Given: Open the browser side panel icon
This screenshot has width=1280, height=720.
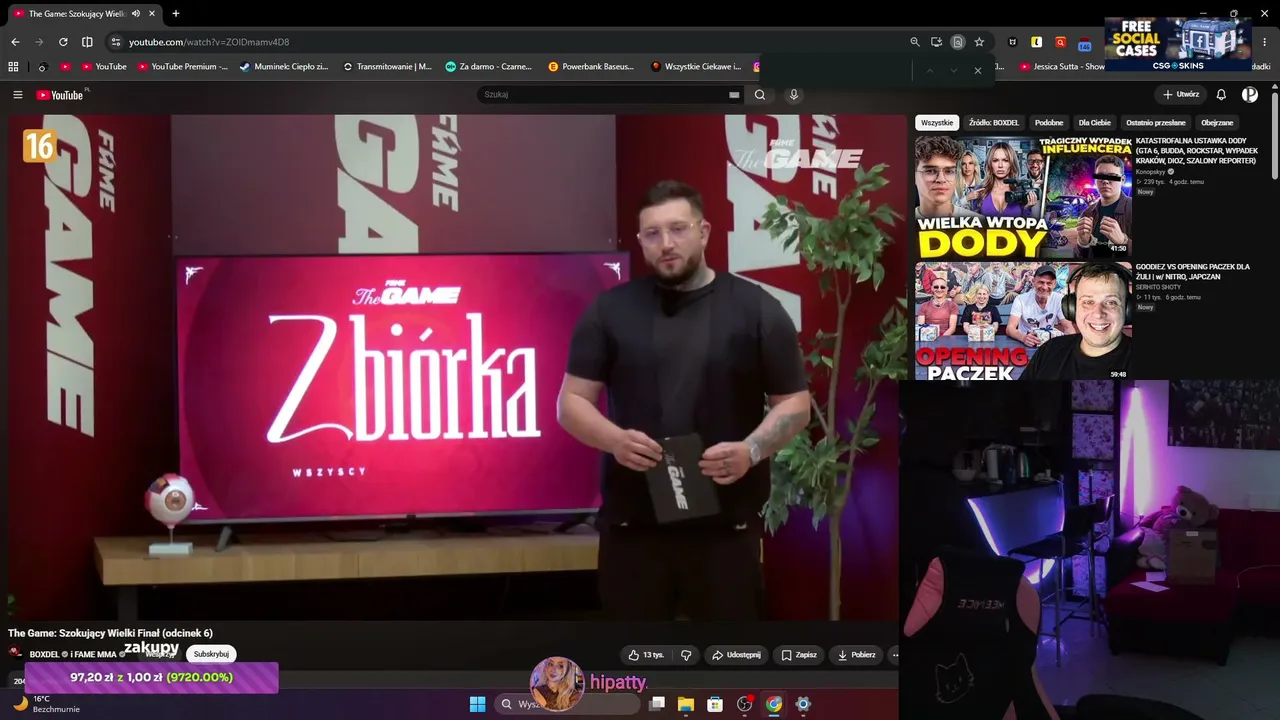Looking at the screenshot, I should pyautogui.click(x=87, y=42).
